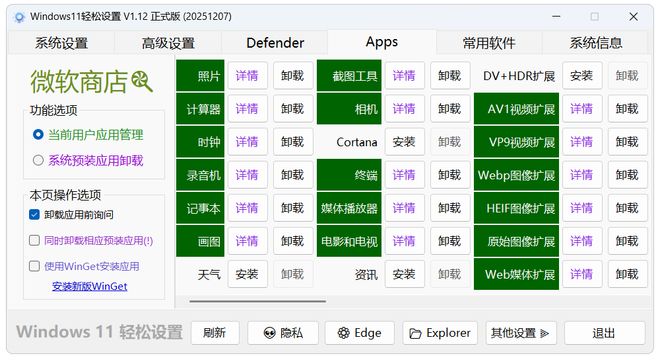Uninstall HEIF图像扩展
Viewport: 660px width, 360px height.
(628, 208)
